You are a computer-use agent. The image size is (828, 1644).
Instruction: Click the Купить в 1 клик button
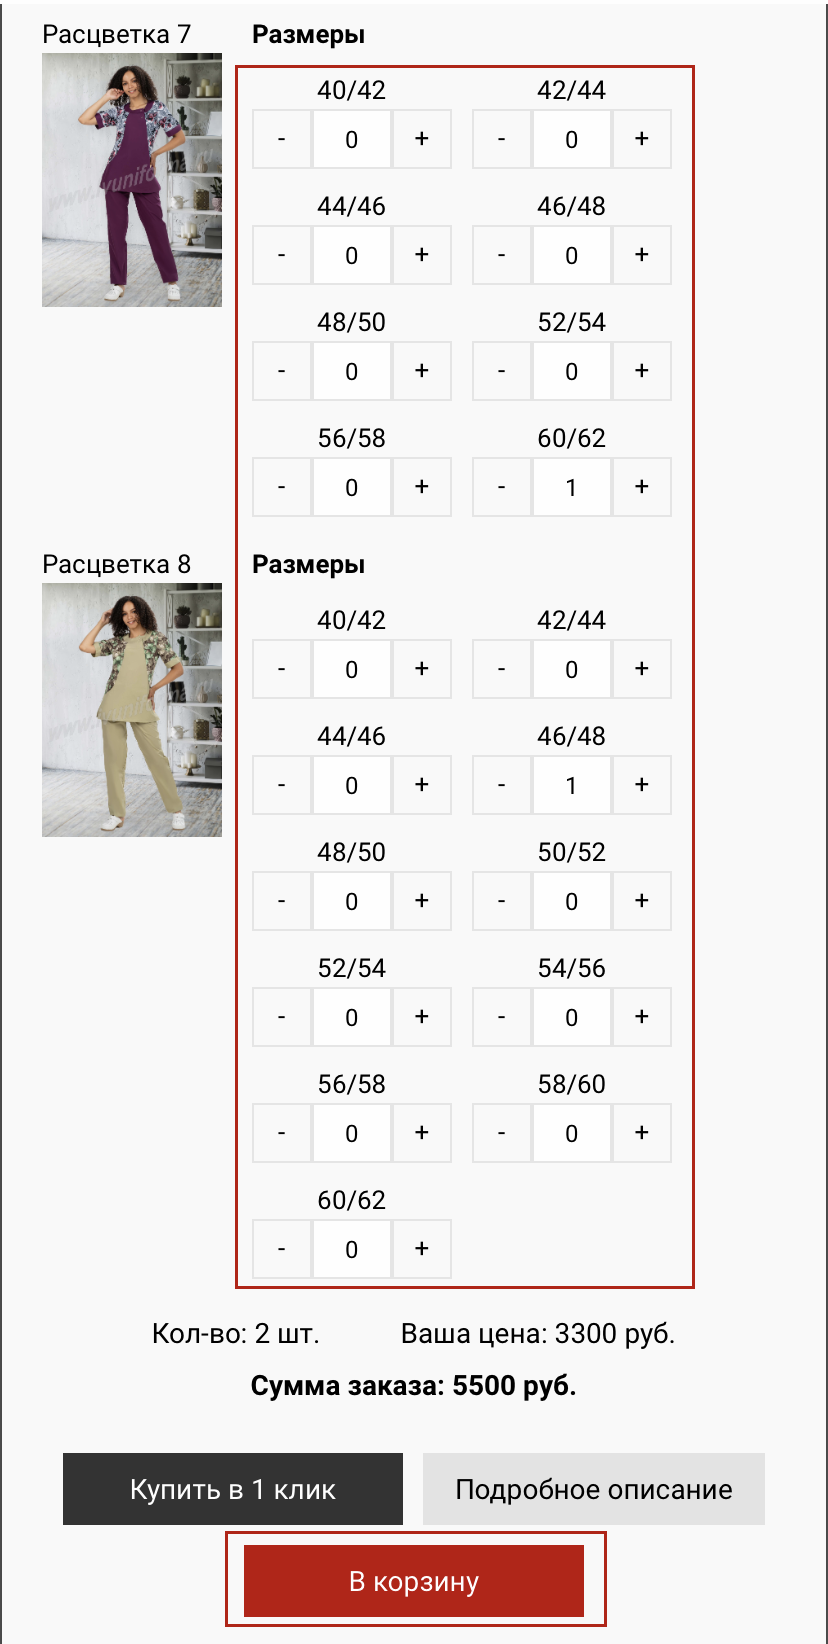click(233, 1489)
